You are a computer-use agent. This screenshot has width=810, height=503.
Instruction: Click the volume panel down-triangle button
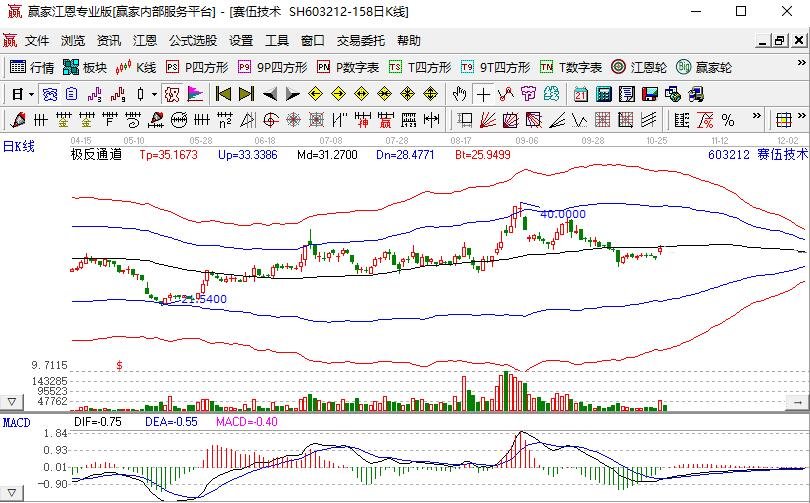(x=11, y=402)
